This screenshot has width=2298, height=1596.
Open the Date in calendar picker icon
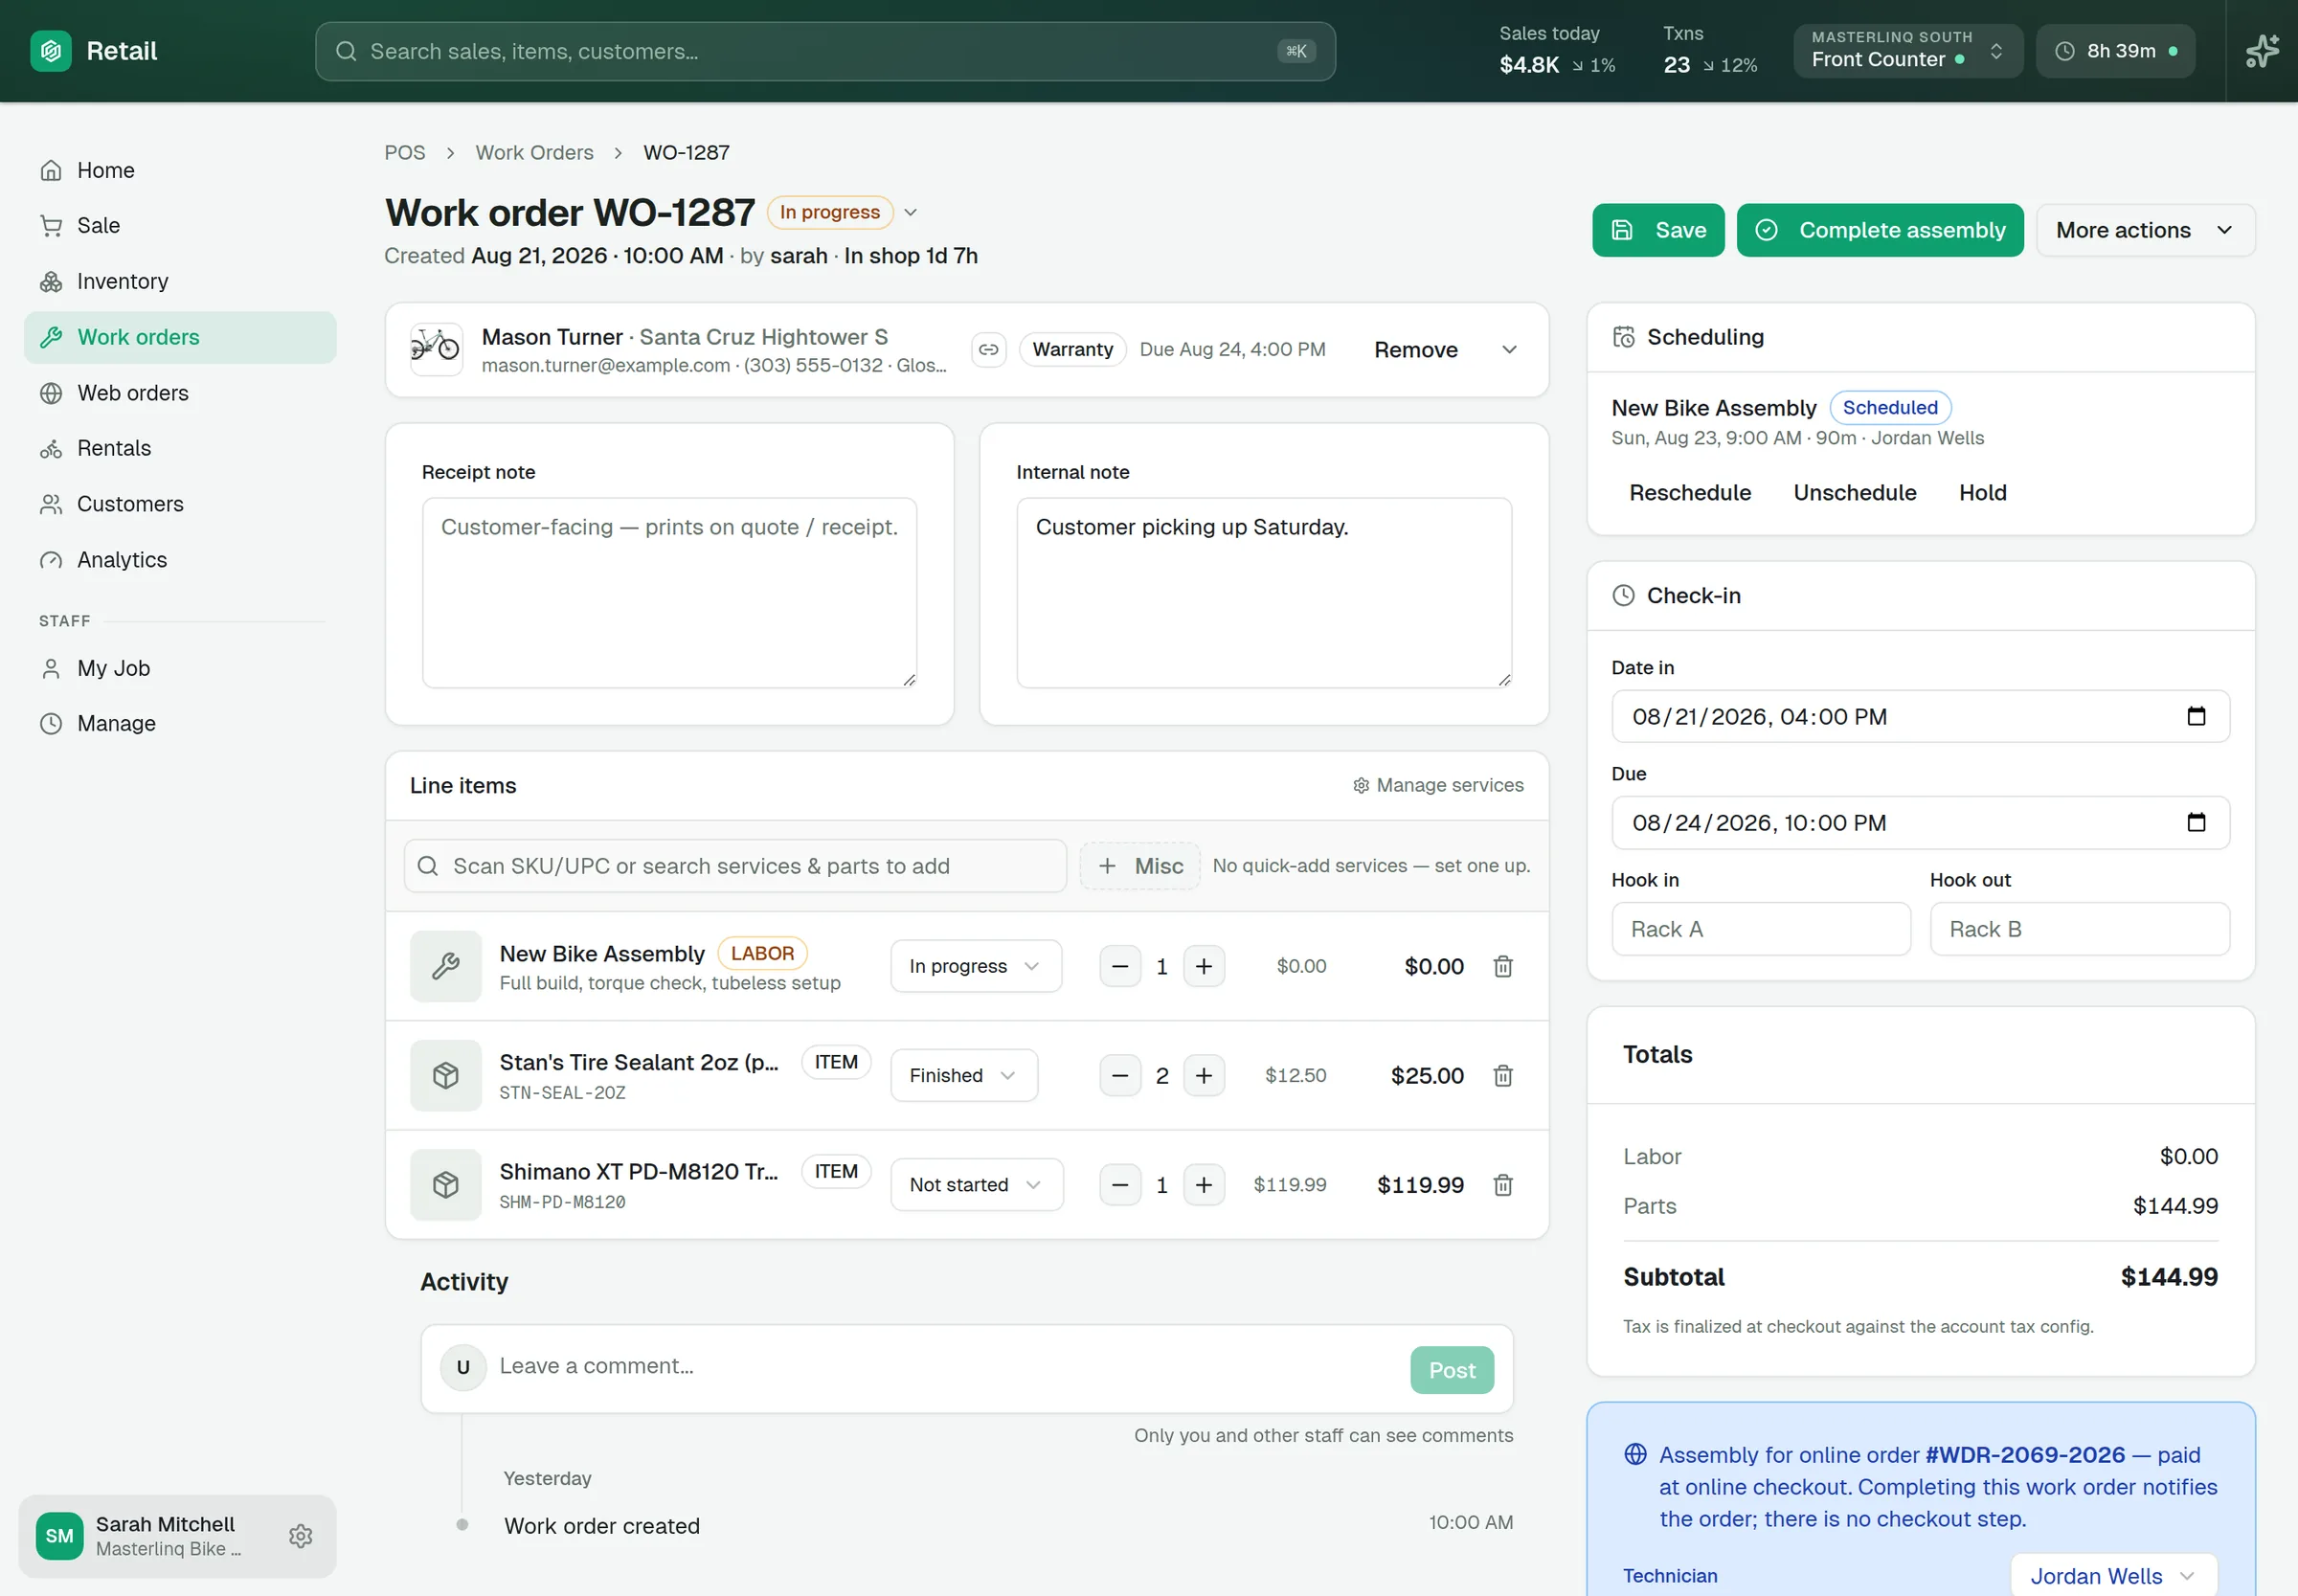point(2196,716)
